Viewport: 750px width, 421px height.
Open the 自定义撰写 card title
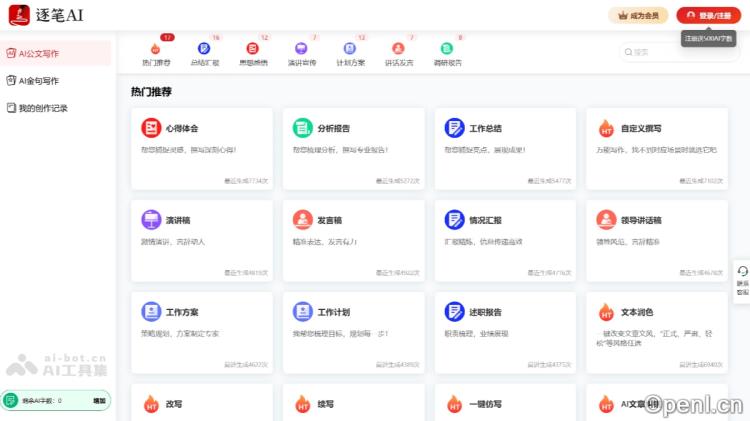coord(641,128)
